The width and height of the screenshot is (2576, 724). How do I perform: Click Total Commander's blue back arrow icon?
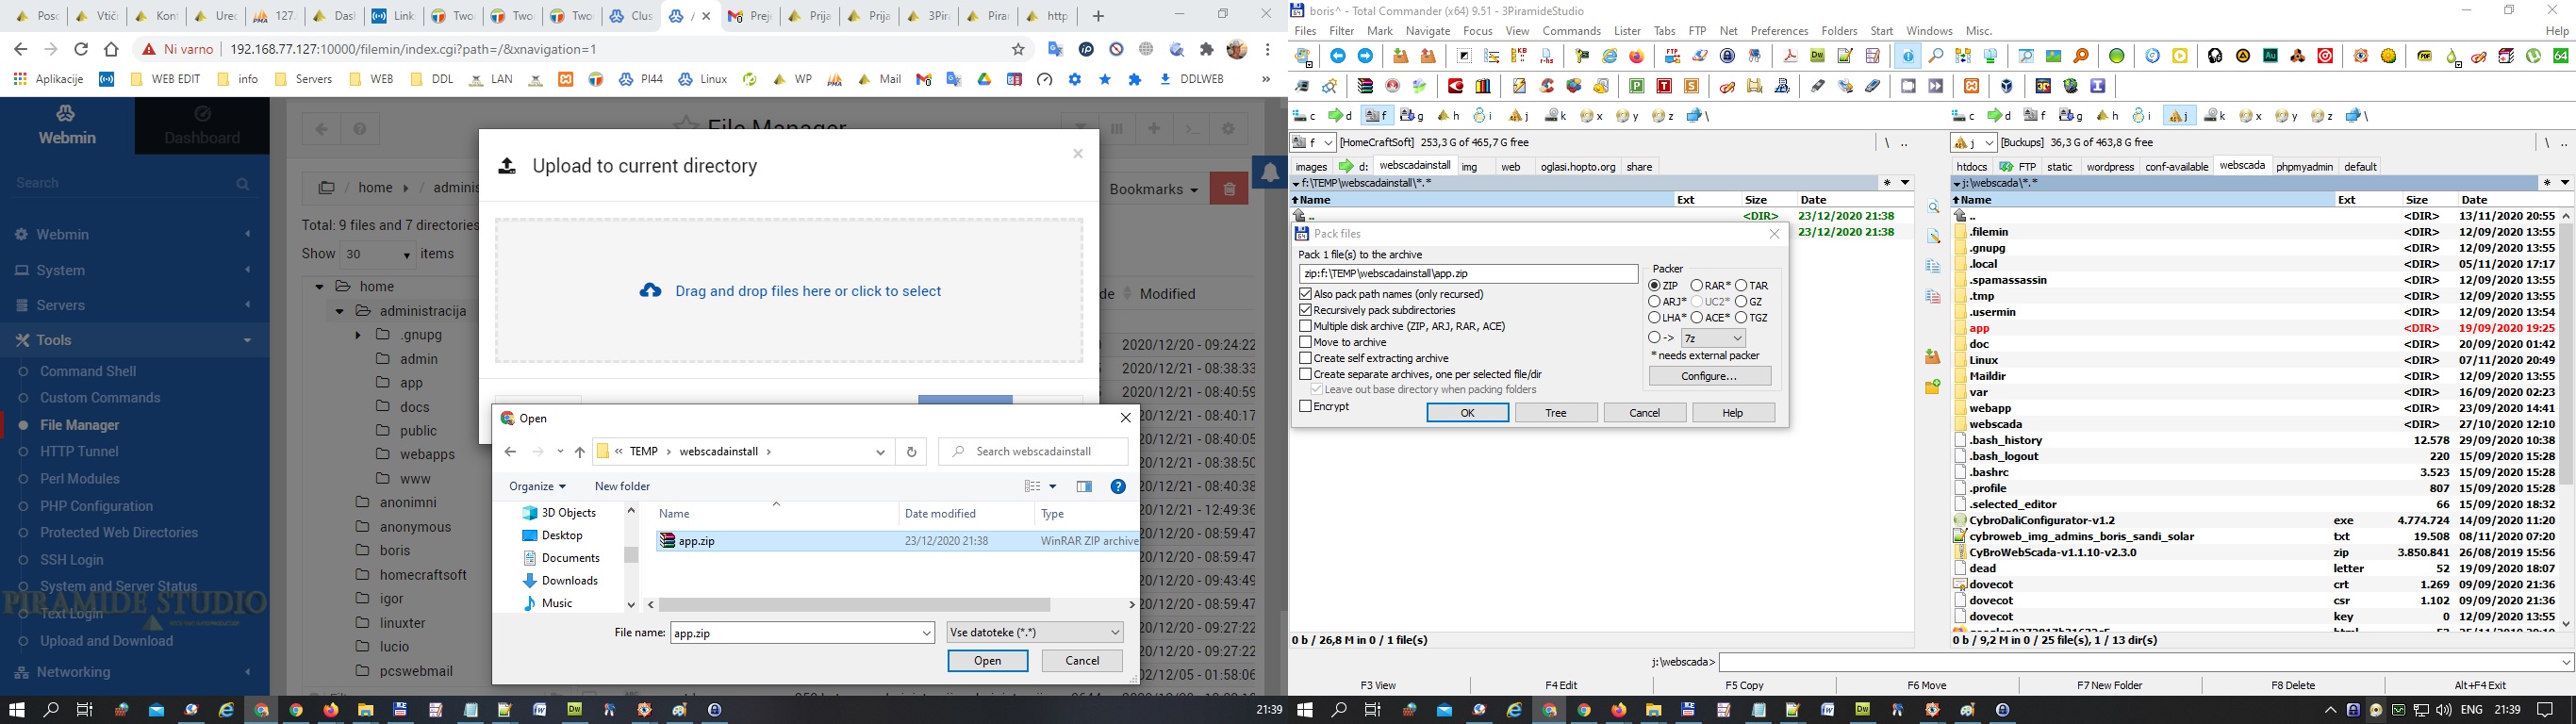click(x=1338, y=56)
